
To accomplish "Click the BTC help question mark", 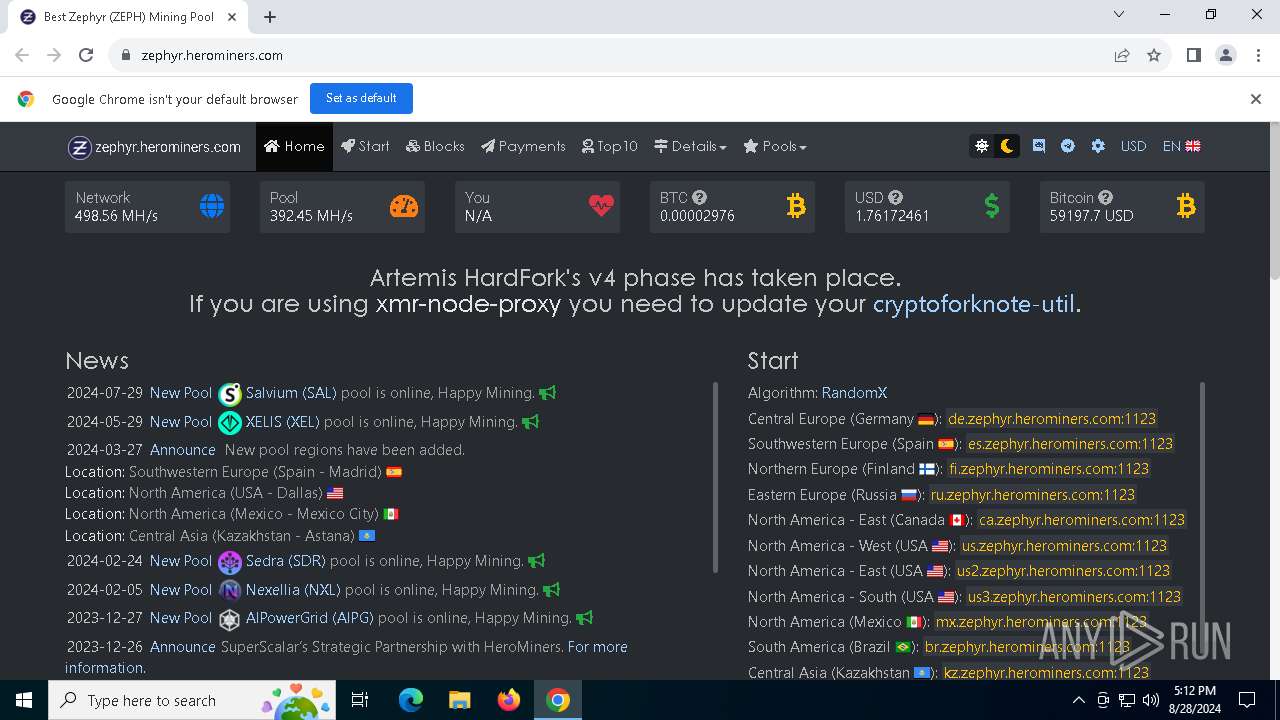I will (699, 198).
